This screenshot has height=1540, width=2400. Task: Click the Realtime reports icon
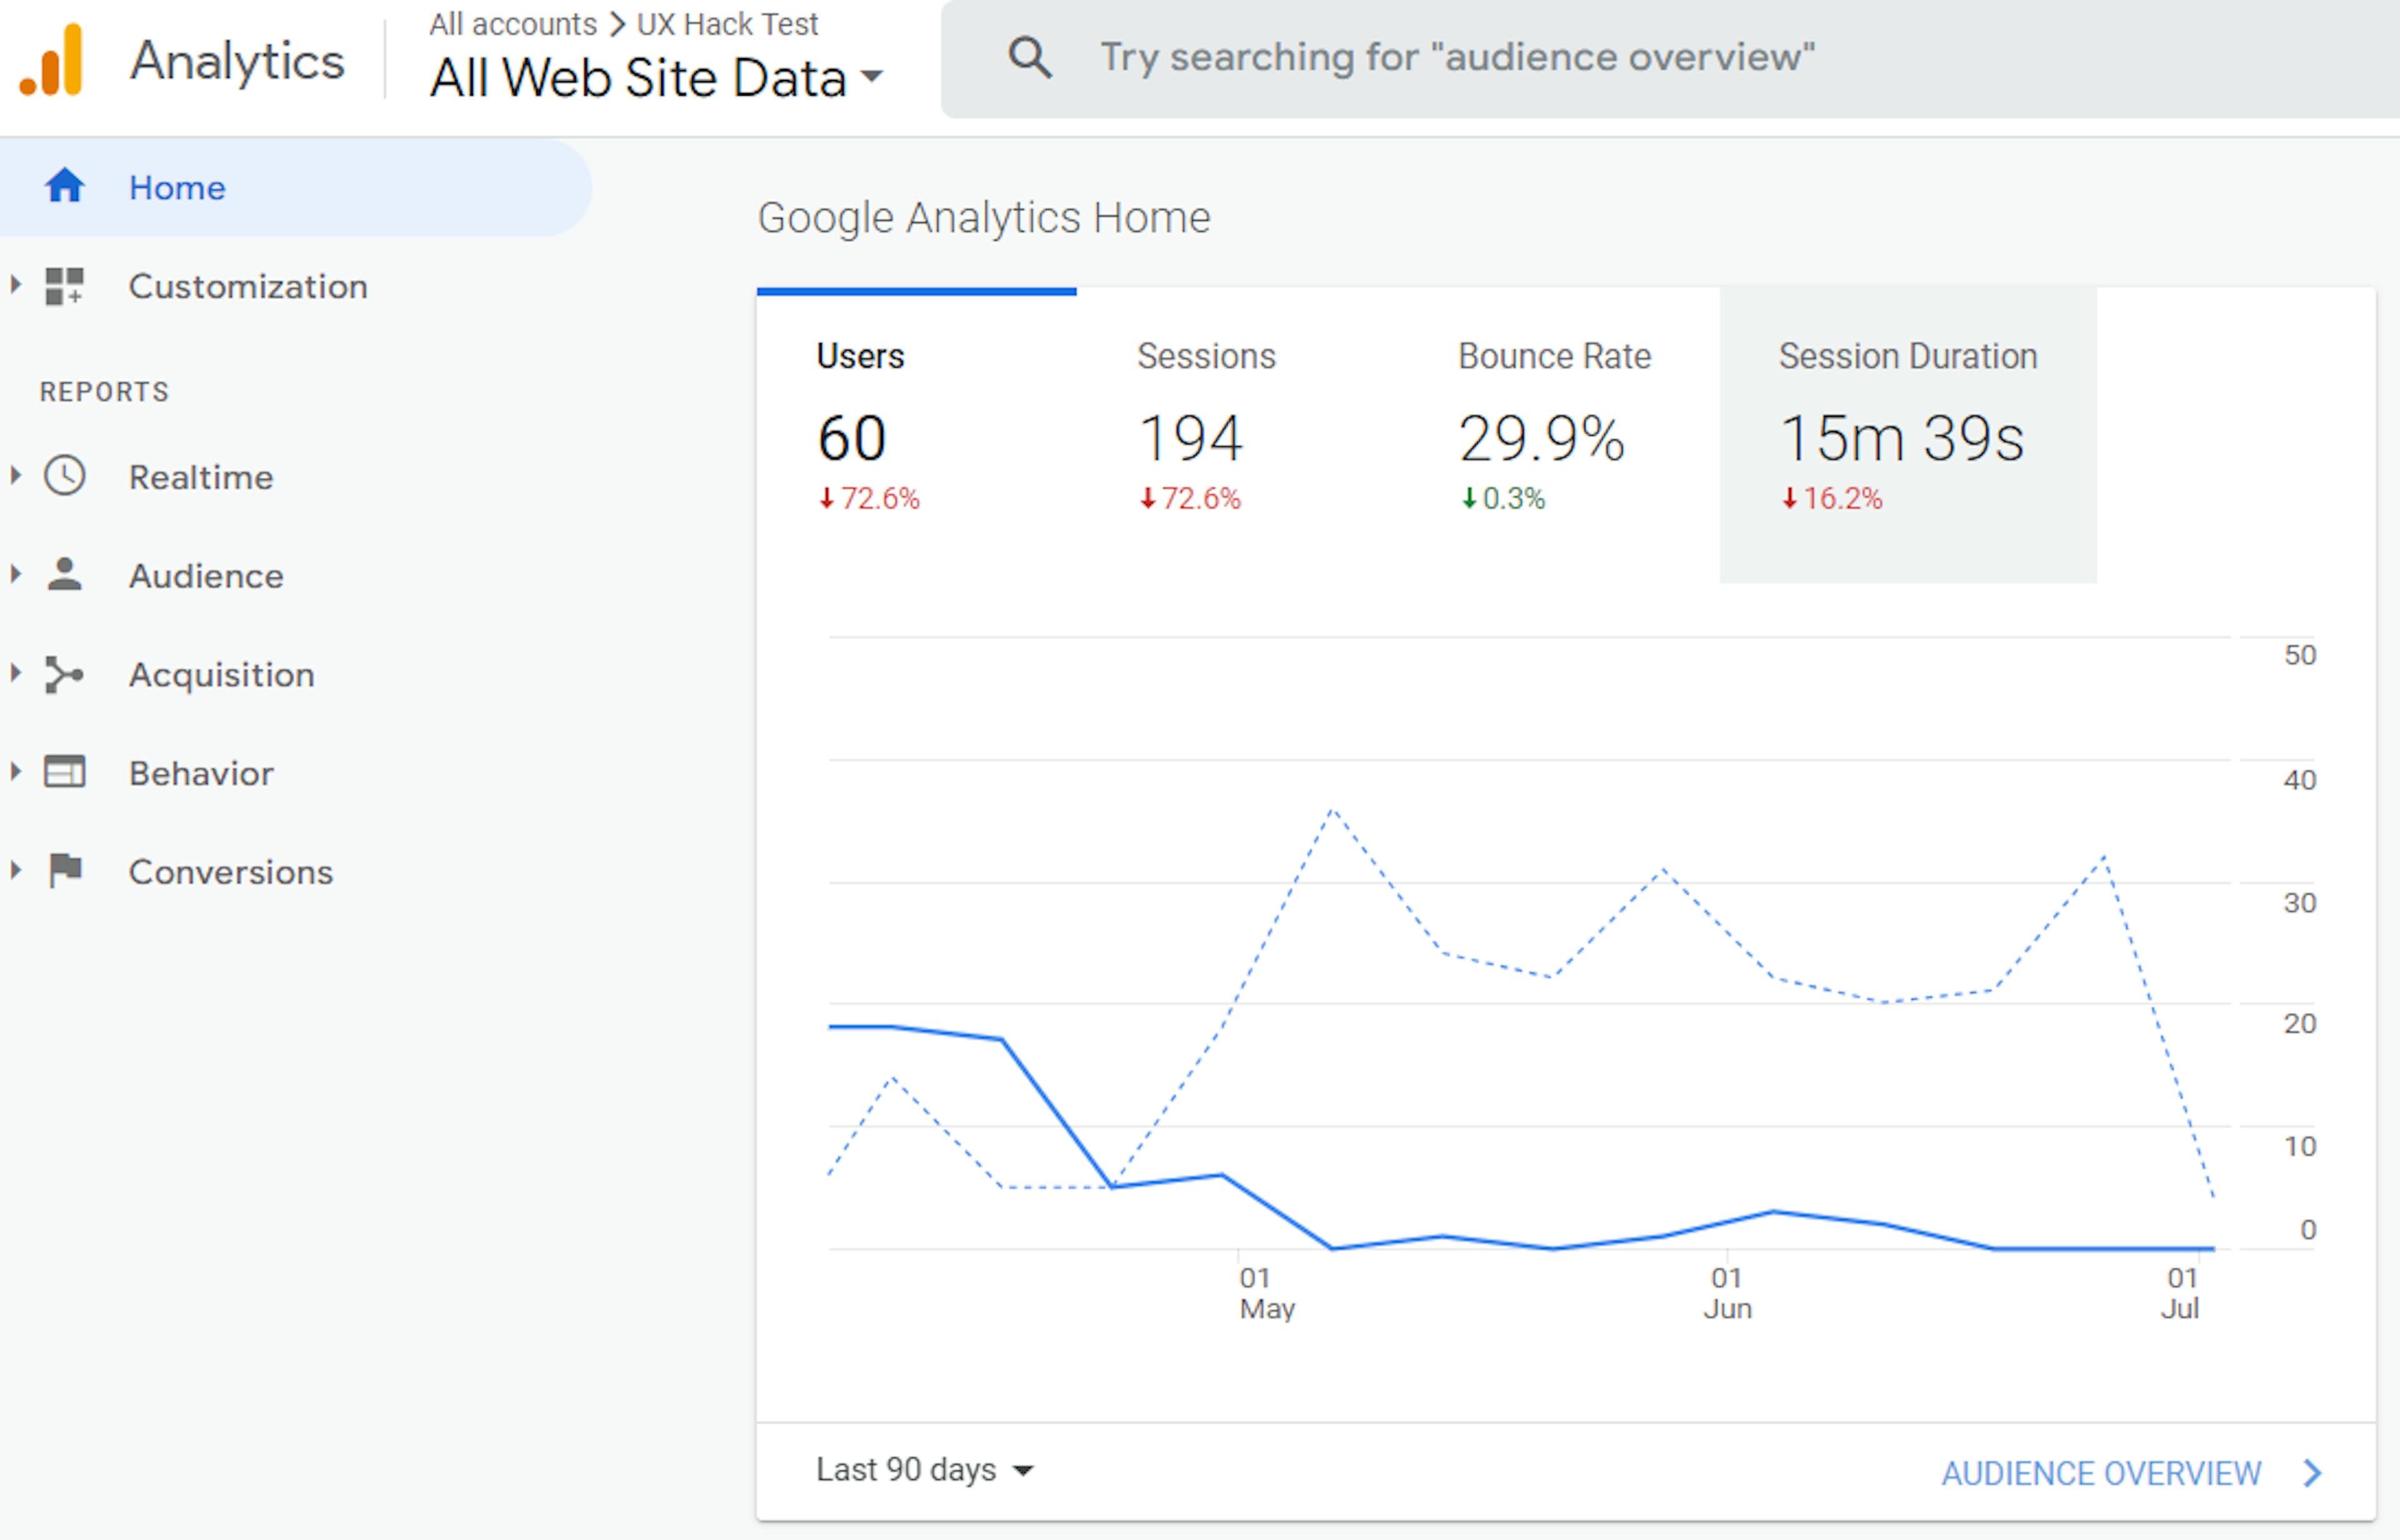[75, 476]
